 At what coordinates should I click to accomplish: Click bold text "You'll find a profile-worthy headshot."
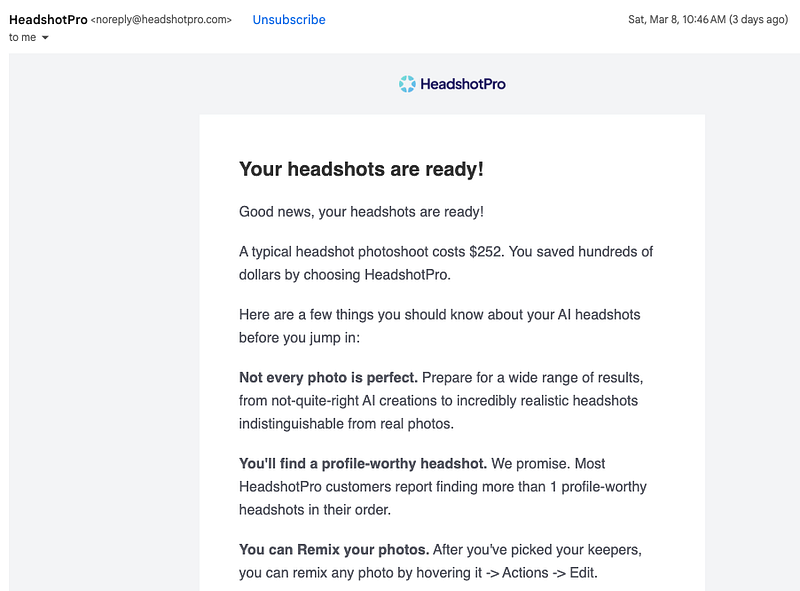[363, 463]
